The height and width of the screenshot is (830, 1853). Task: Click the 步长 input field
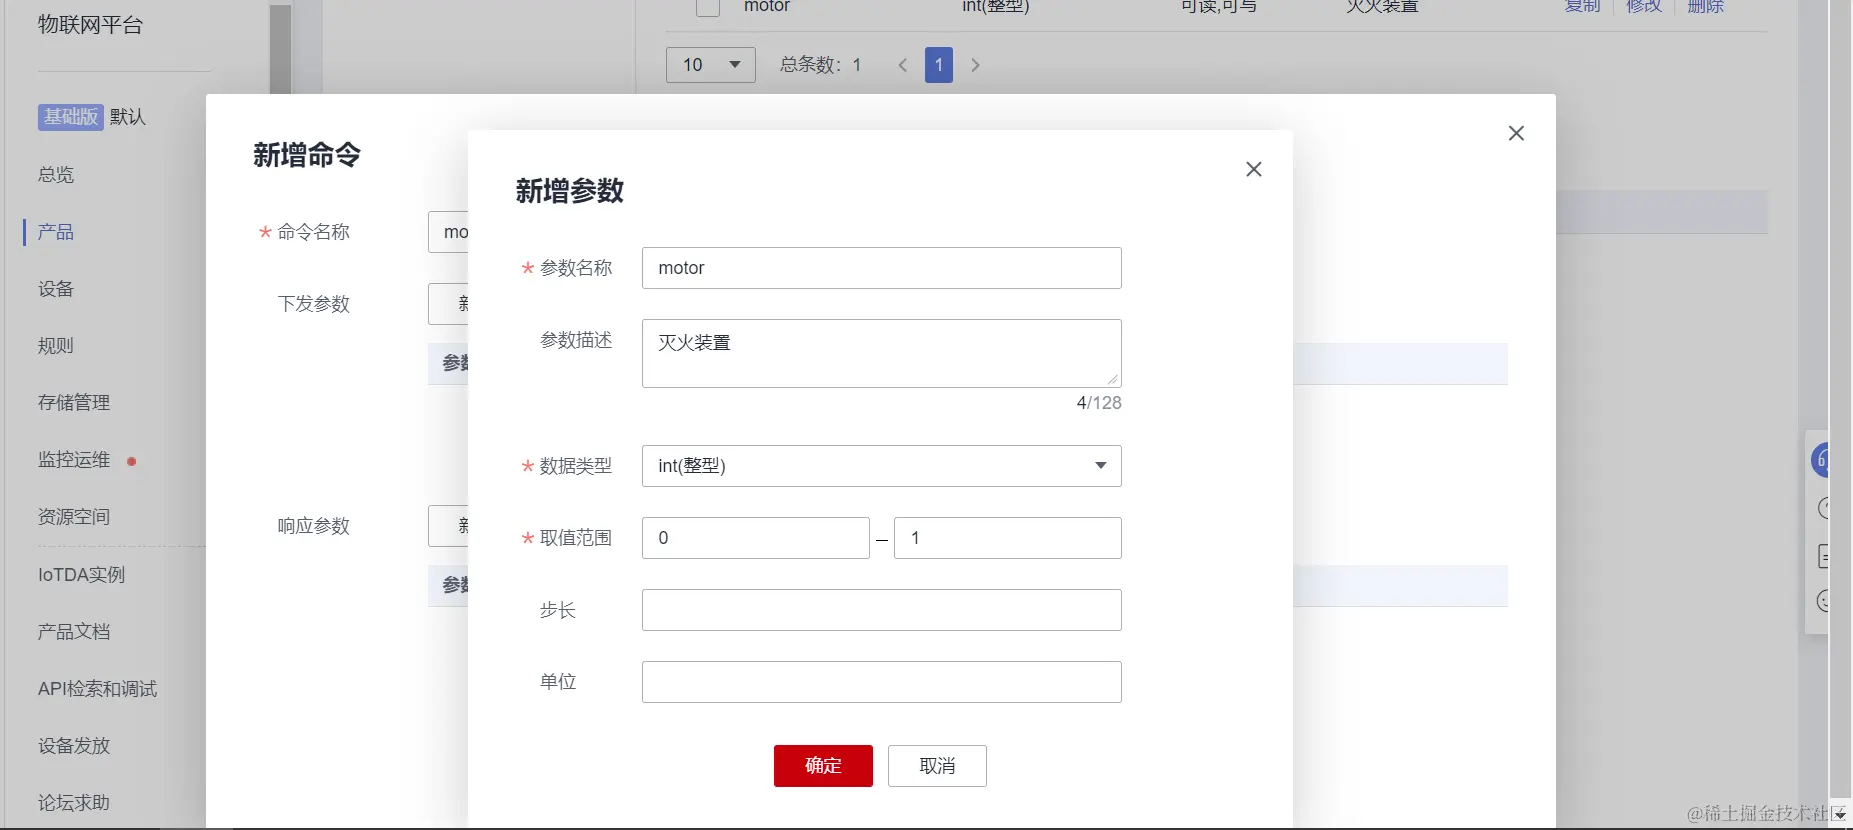(x=881, y=610)
